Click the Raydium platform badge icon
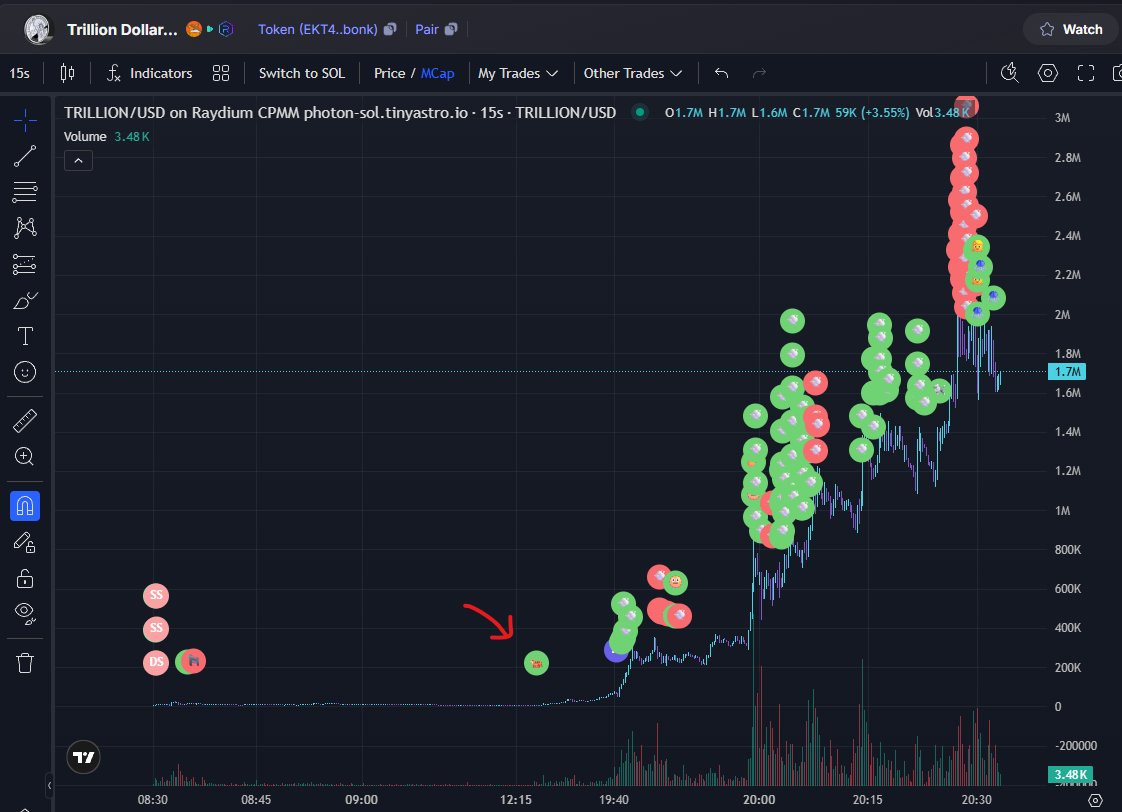1122x812 pixels. (226, 29)
